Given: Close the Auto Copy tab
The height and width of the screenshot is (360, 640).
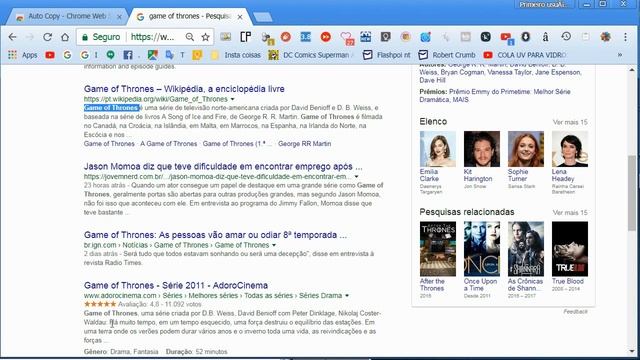Looking at the screenshot, I should (119, 17).
